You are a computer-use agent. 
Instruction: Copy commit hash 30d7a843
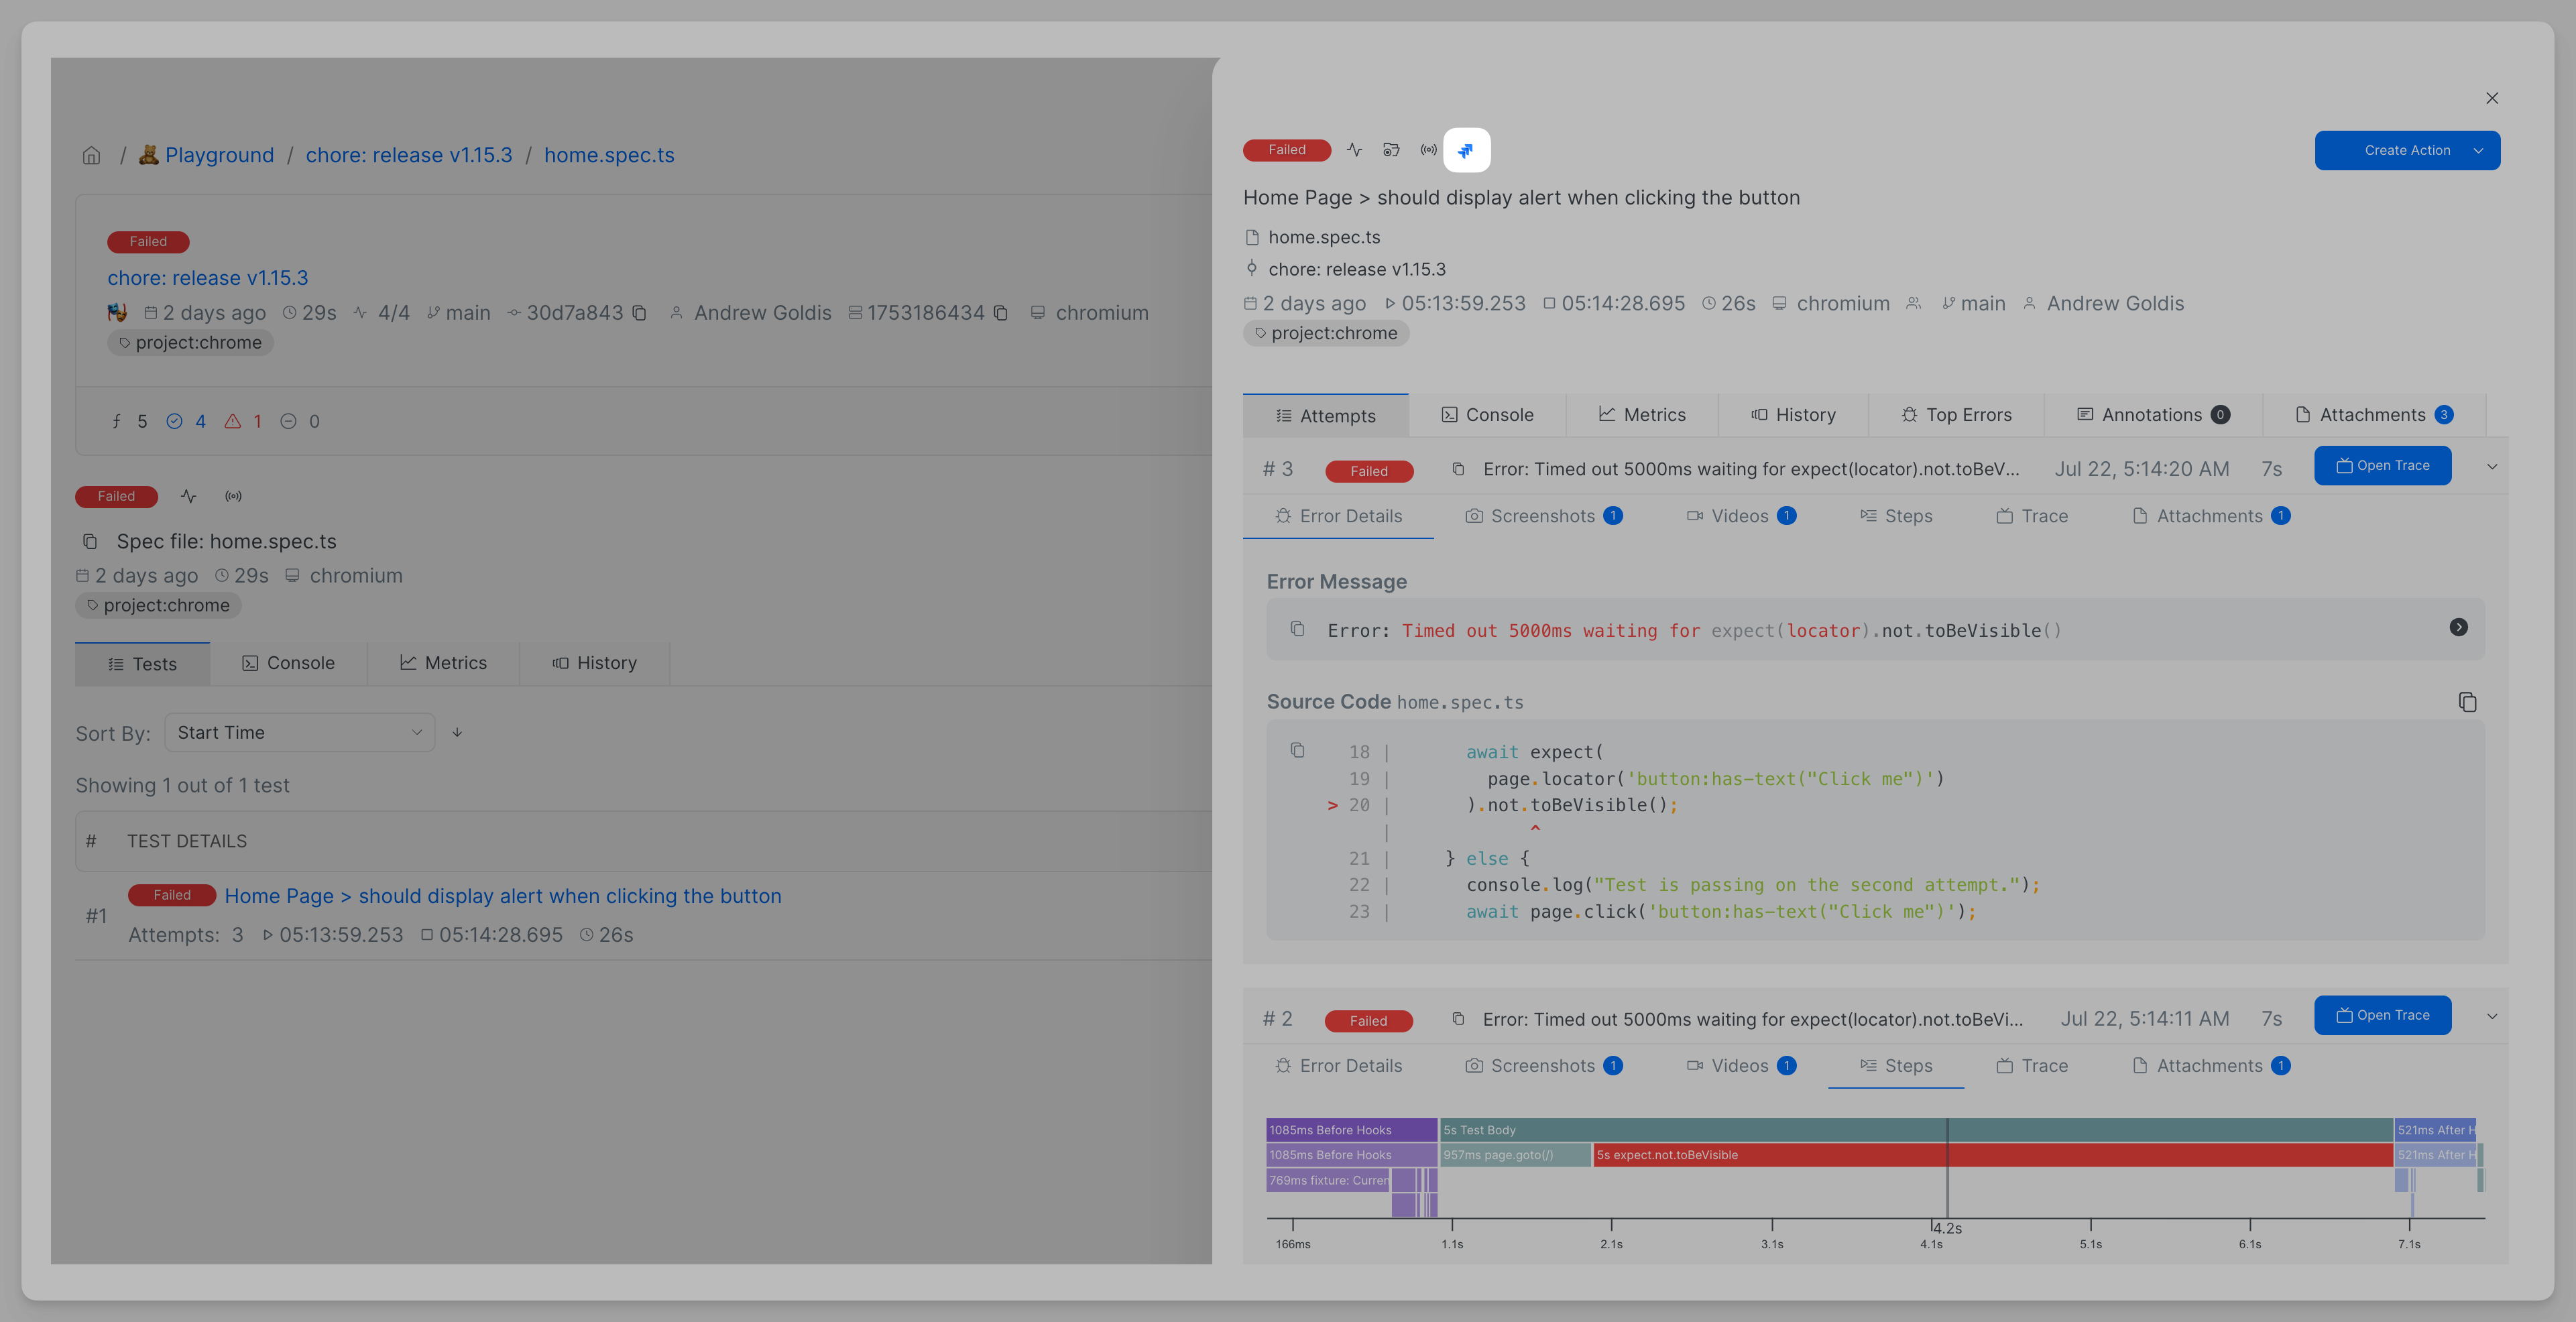(639, 313)
